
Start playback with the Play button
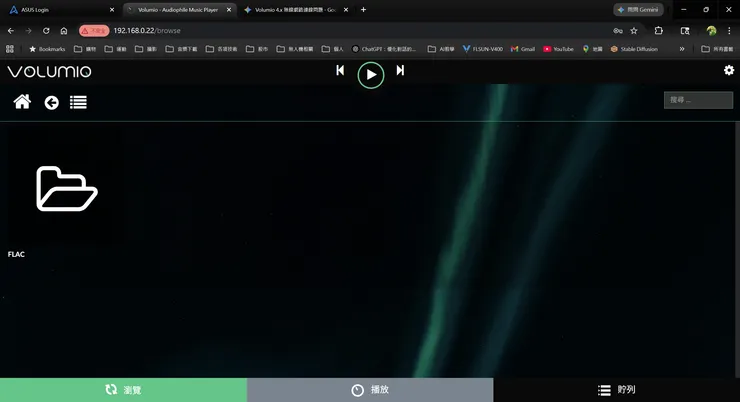pyautogui.click(x=371, y=75)
